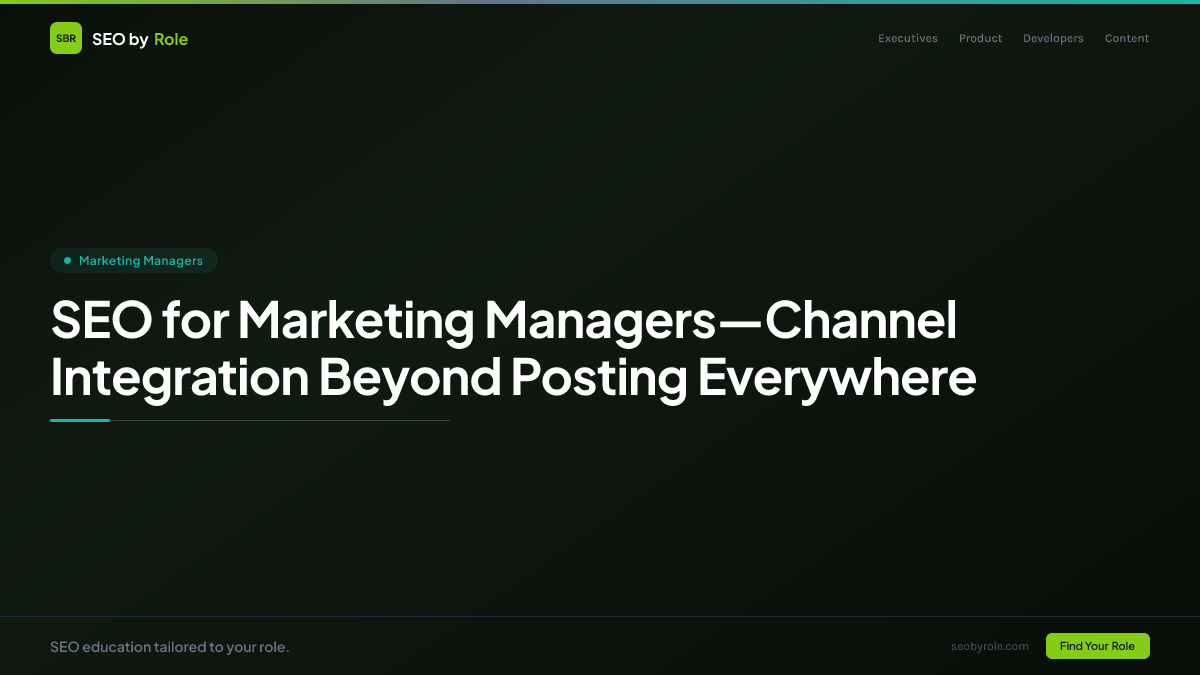The width and height of the screenshot is (1200, 675).
Task: Click the green 'Role' text in the header logo
Action: coord(171,39)
